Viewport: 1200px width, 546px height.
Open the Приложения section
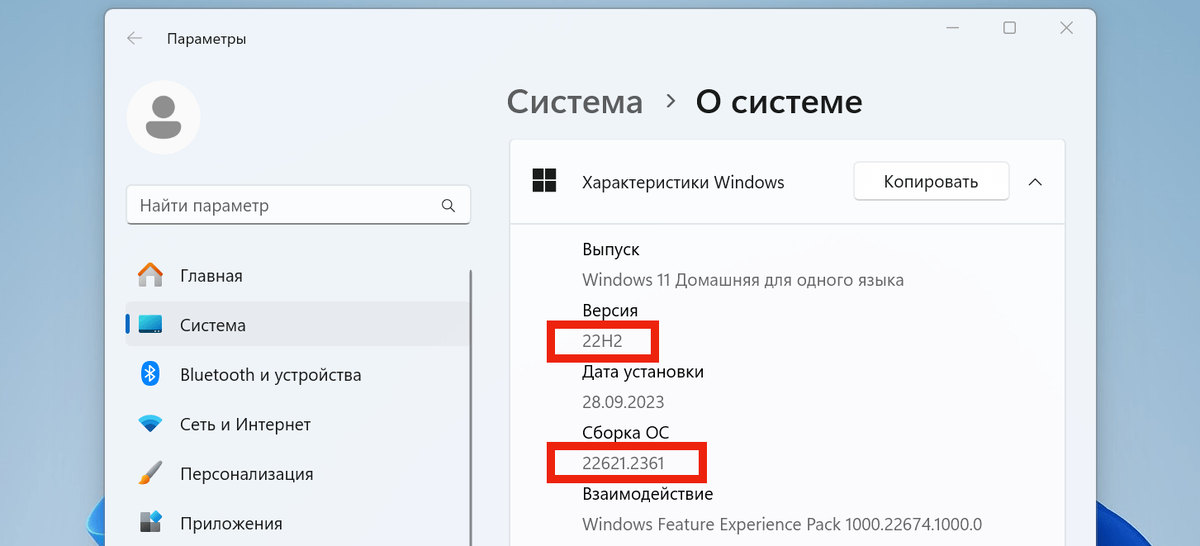coord(298,523)
